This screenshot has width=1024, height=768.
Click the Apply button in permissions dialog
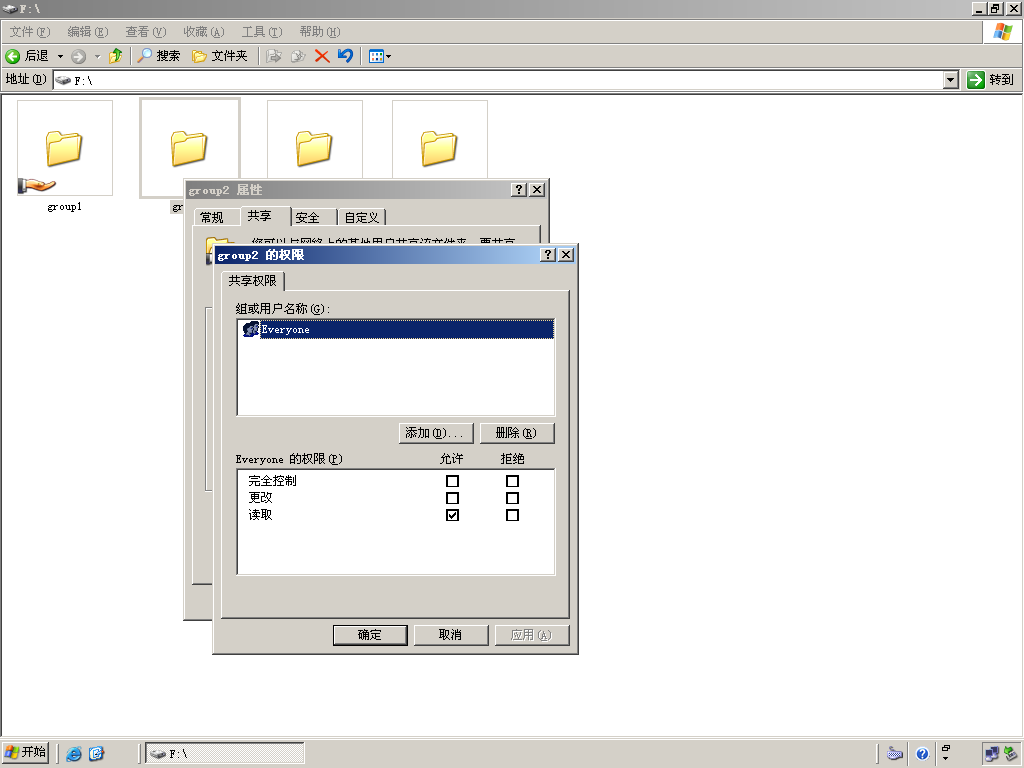tap(532, 635)
